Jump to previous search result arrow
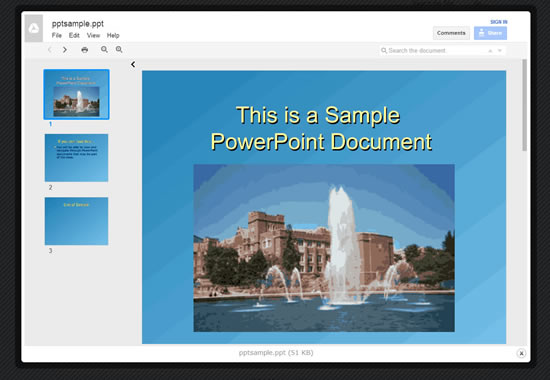Viewport: 550px width, 380px height. 490,51
